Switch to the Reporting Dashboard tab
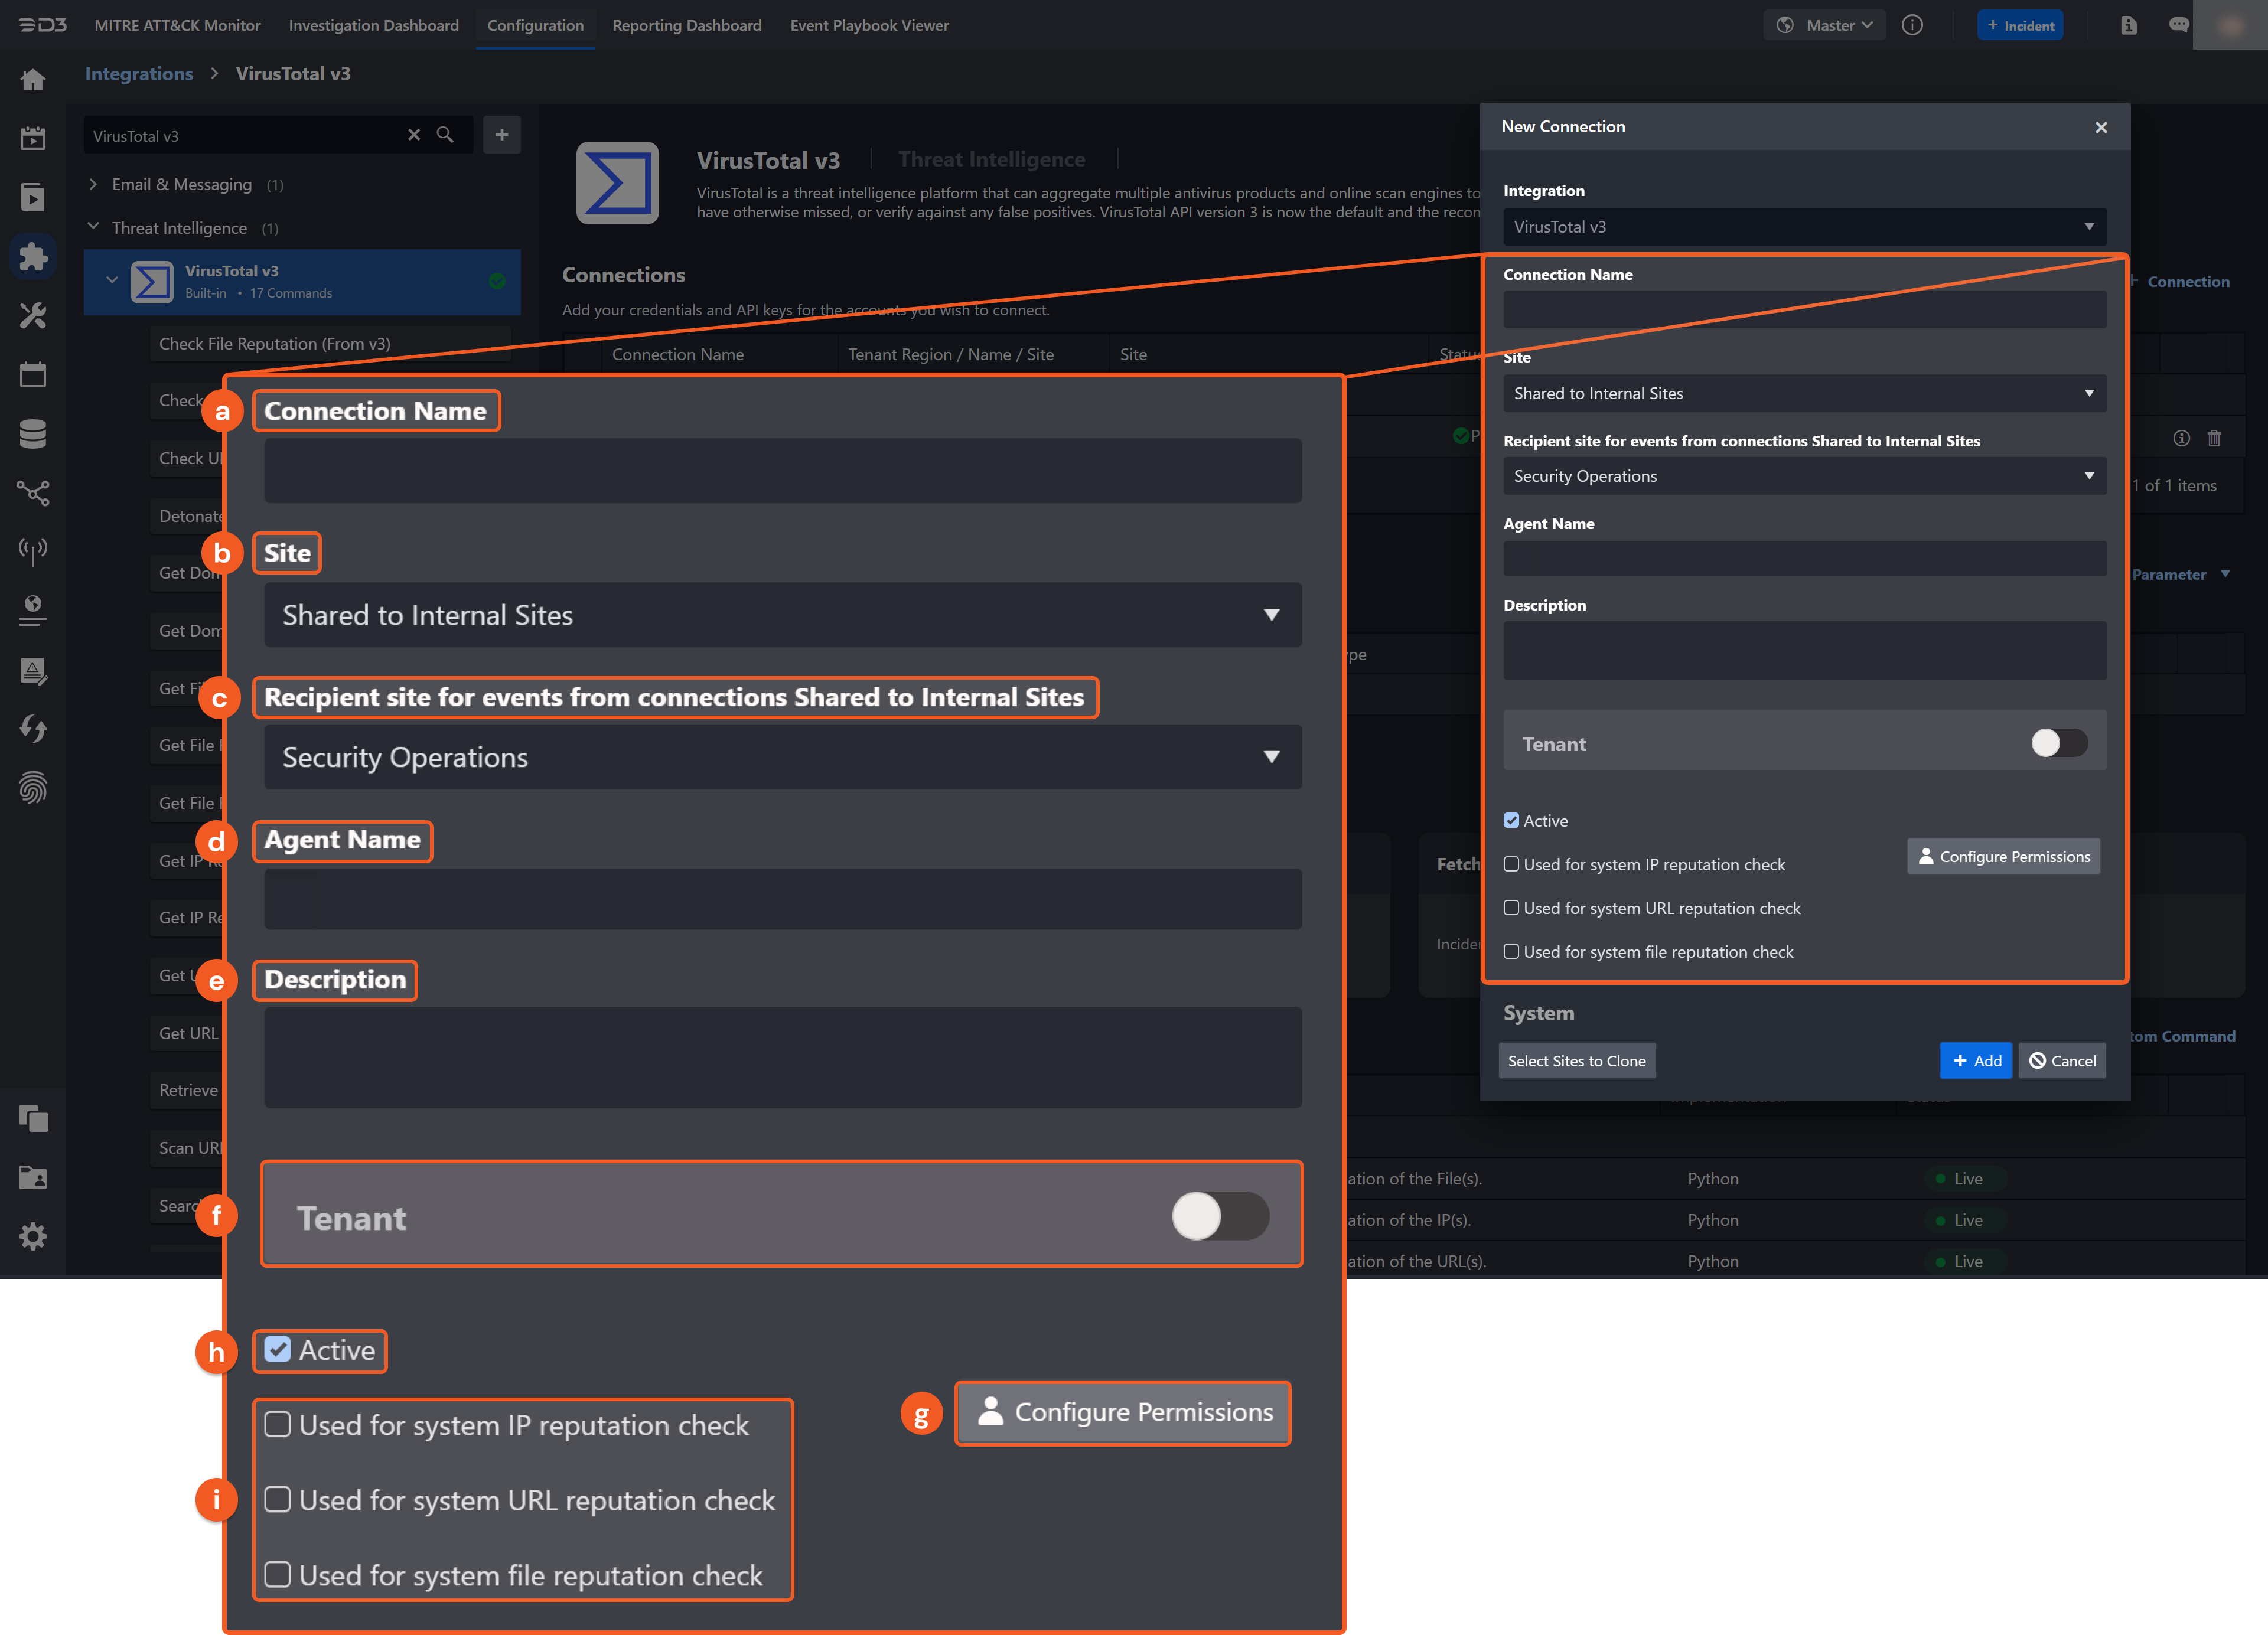Viewport: 2268px width, 1635px height. click(687, 25)
